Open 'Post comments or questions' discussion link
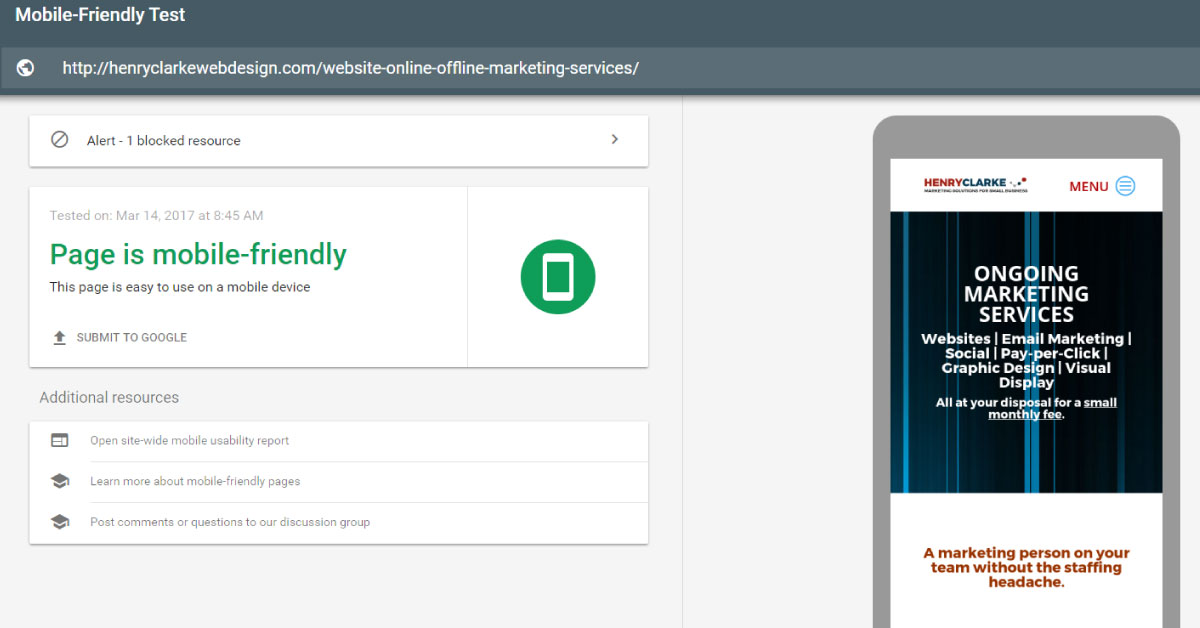The width and height of the screenshot is (1200, 628). coord(230,522)
